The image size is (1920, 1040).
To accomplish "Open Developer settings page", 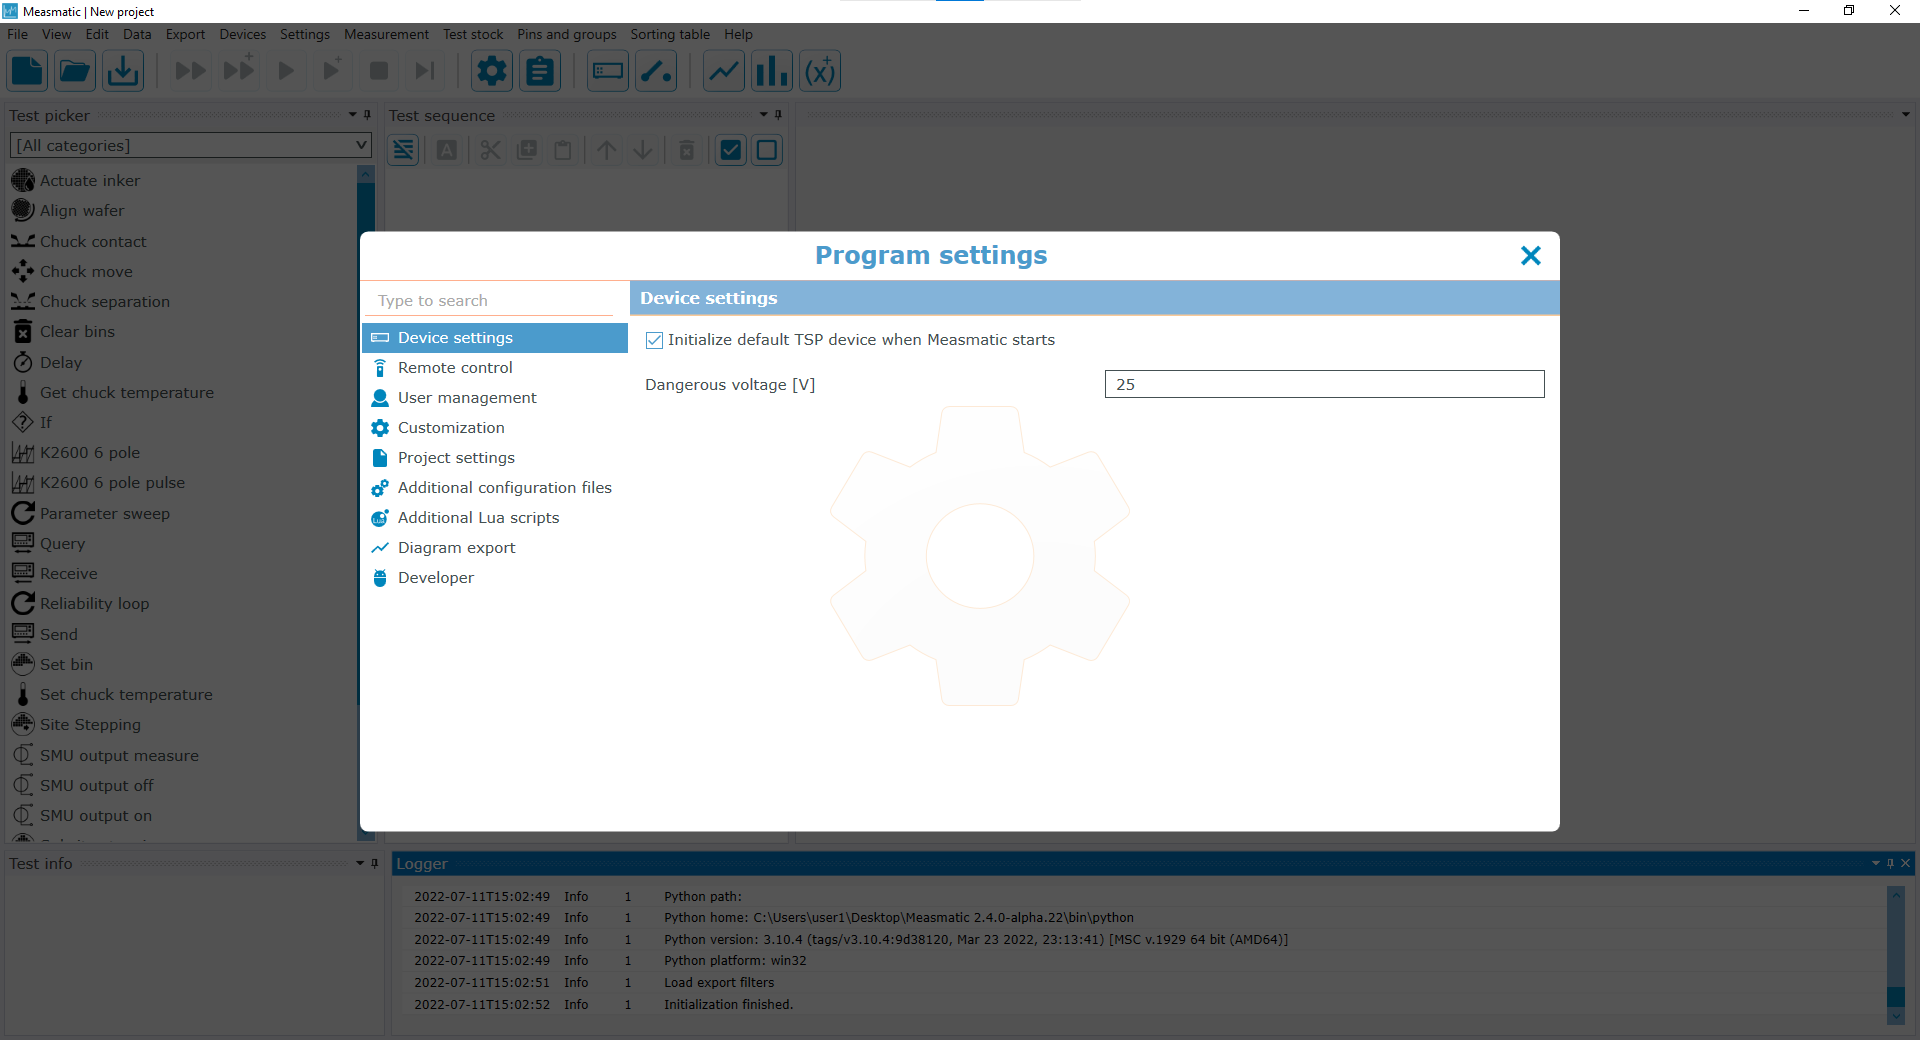I will pyautogui.click(x=495, y=578).
